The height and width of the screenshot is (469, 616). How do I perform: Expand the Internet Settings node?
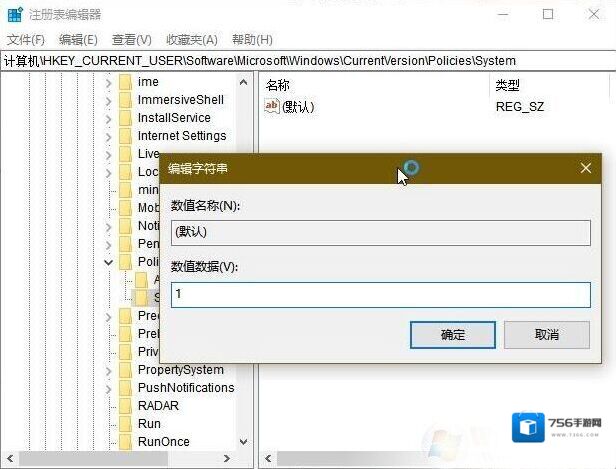pyautogui.click(x=108, y=137)
